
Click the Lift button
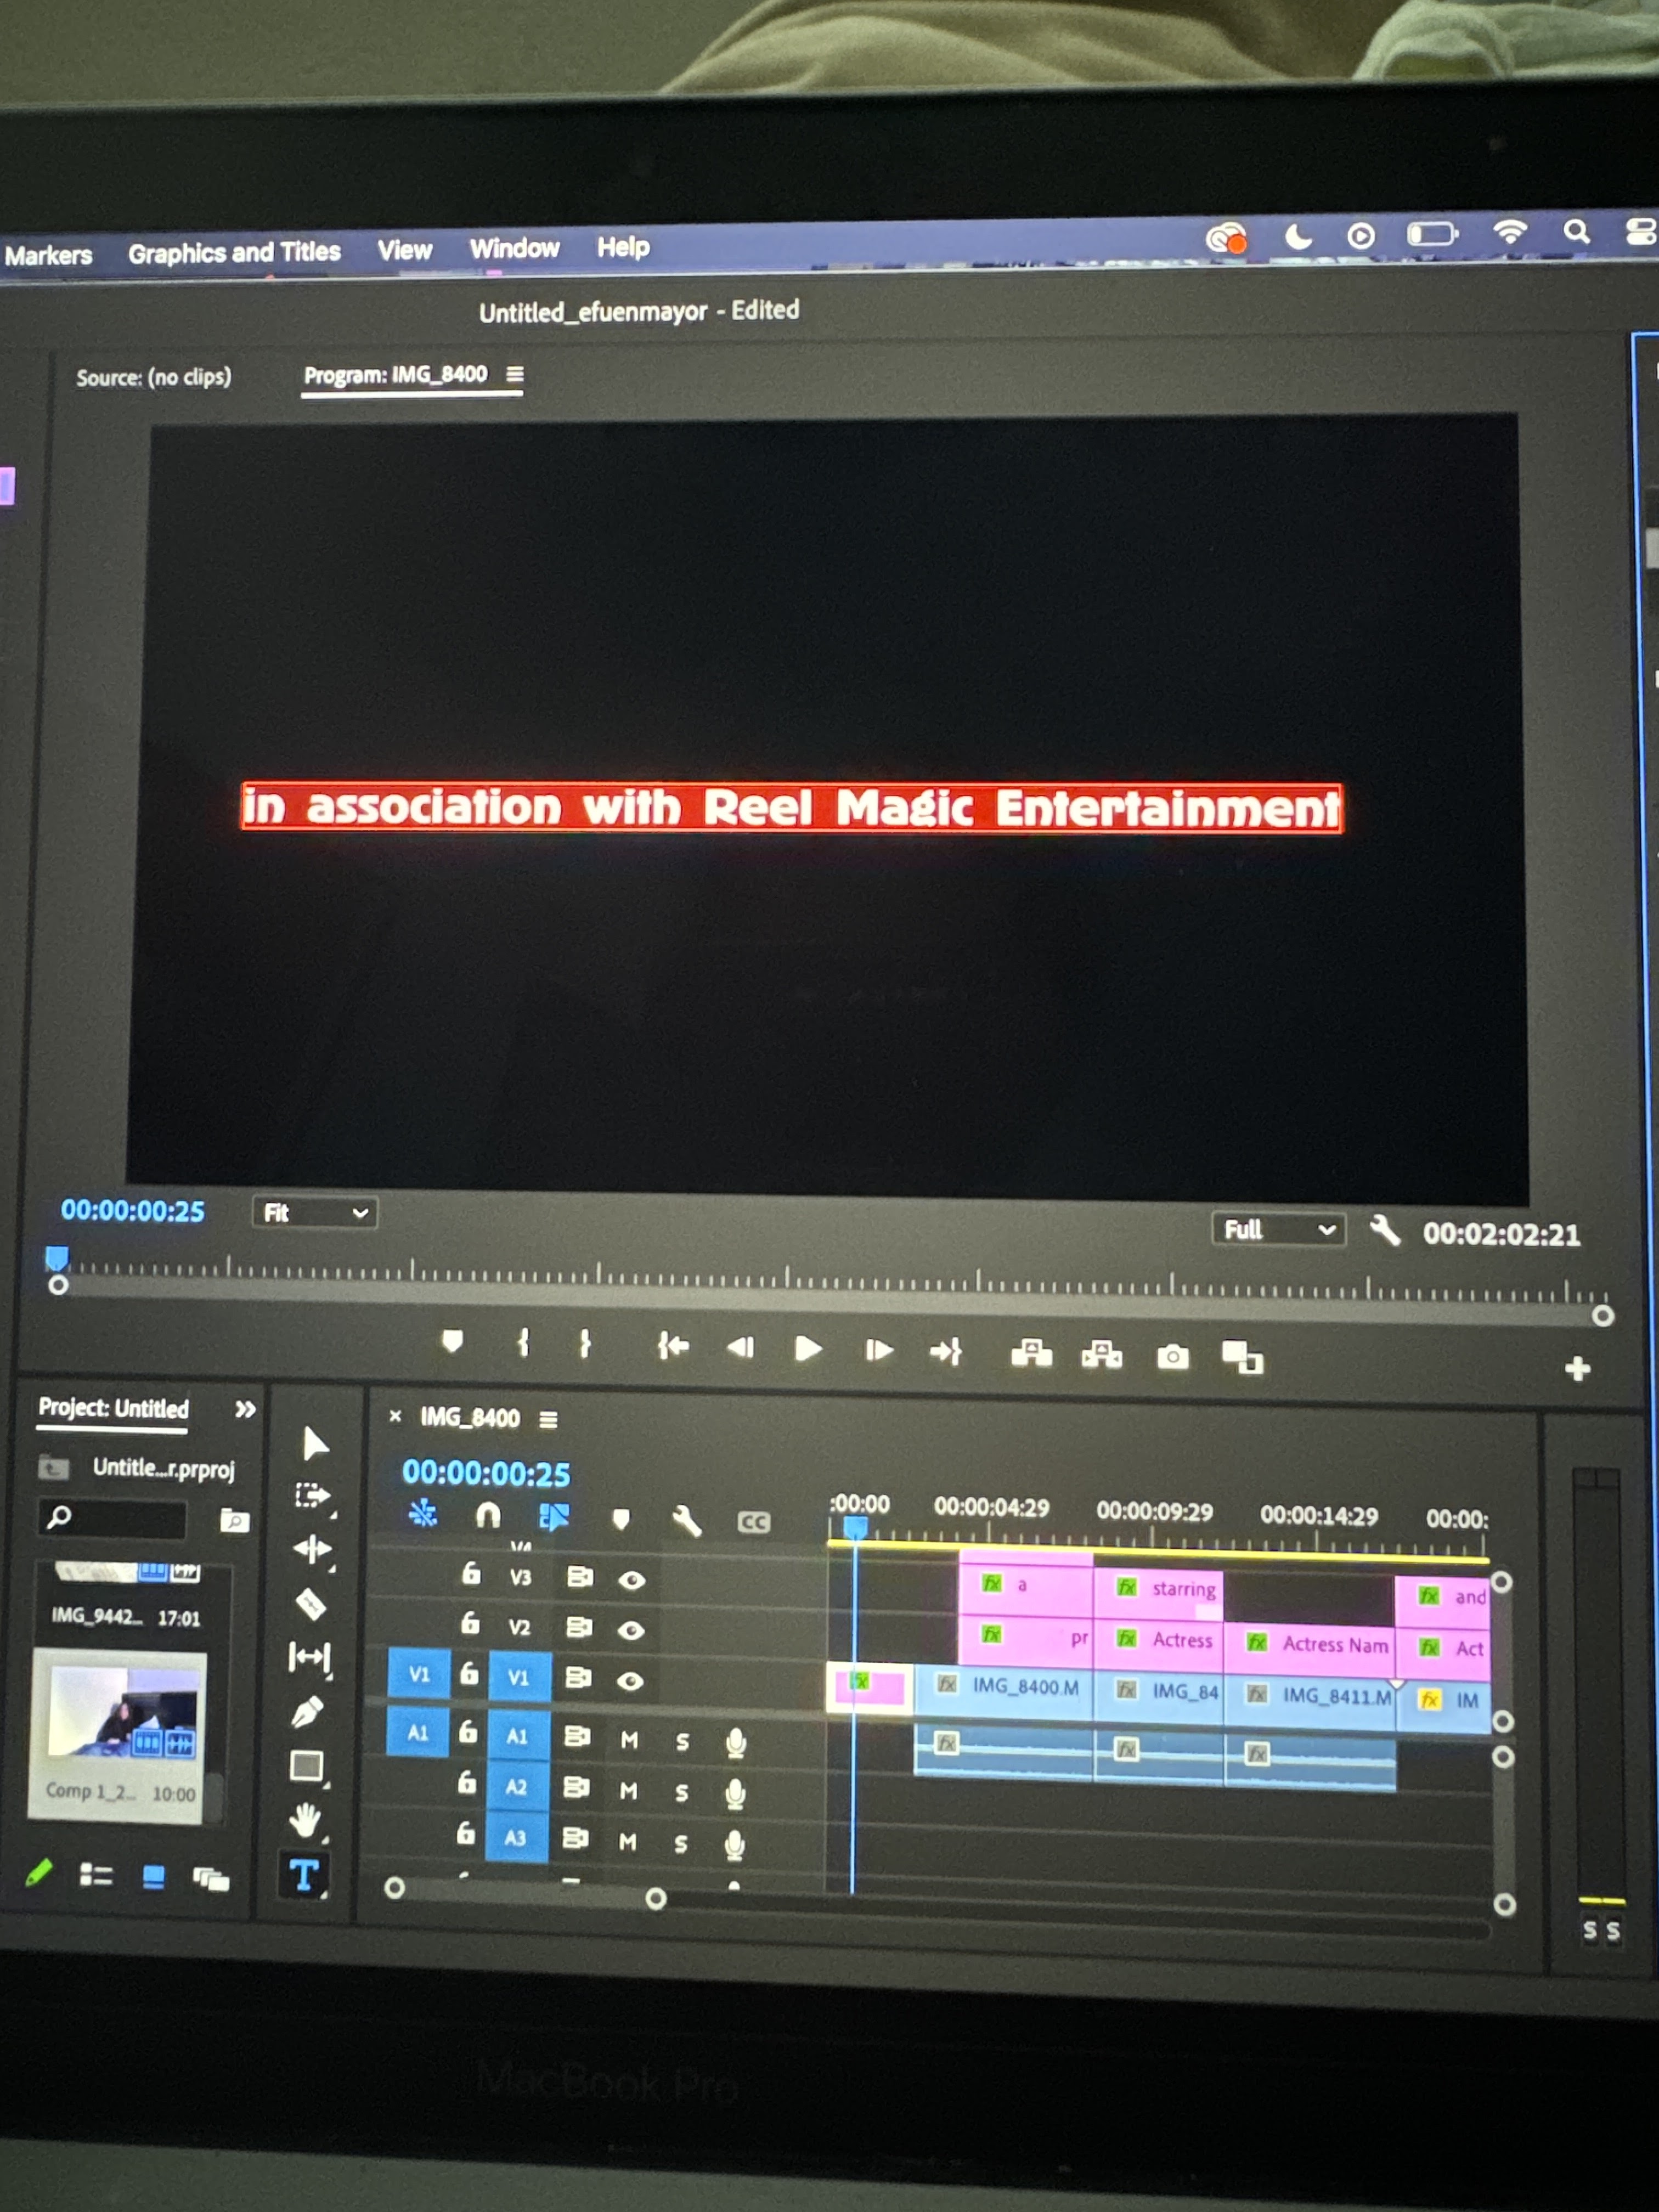1031,1354
